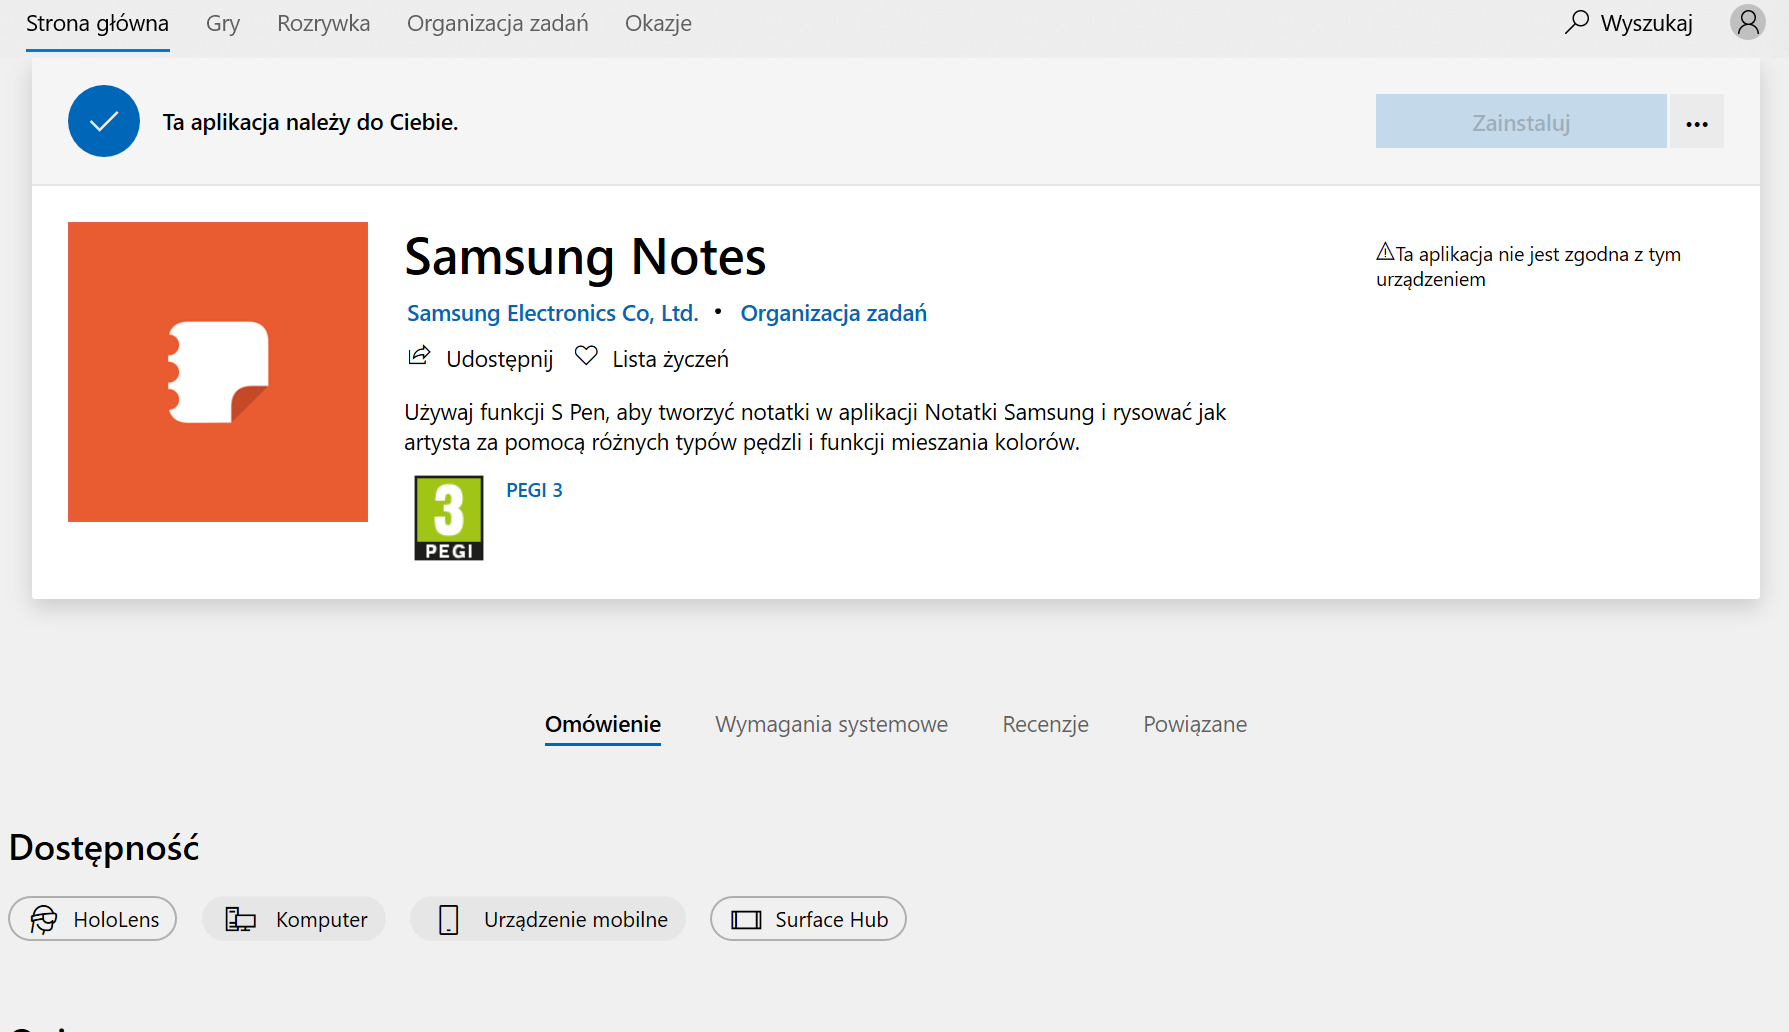Screen dimensions: 1789x1032
Task: Open the user account profile icon
Action: click(1747, 21)
